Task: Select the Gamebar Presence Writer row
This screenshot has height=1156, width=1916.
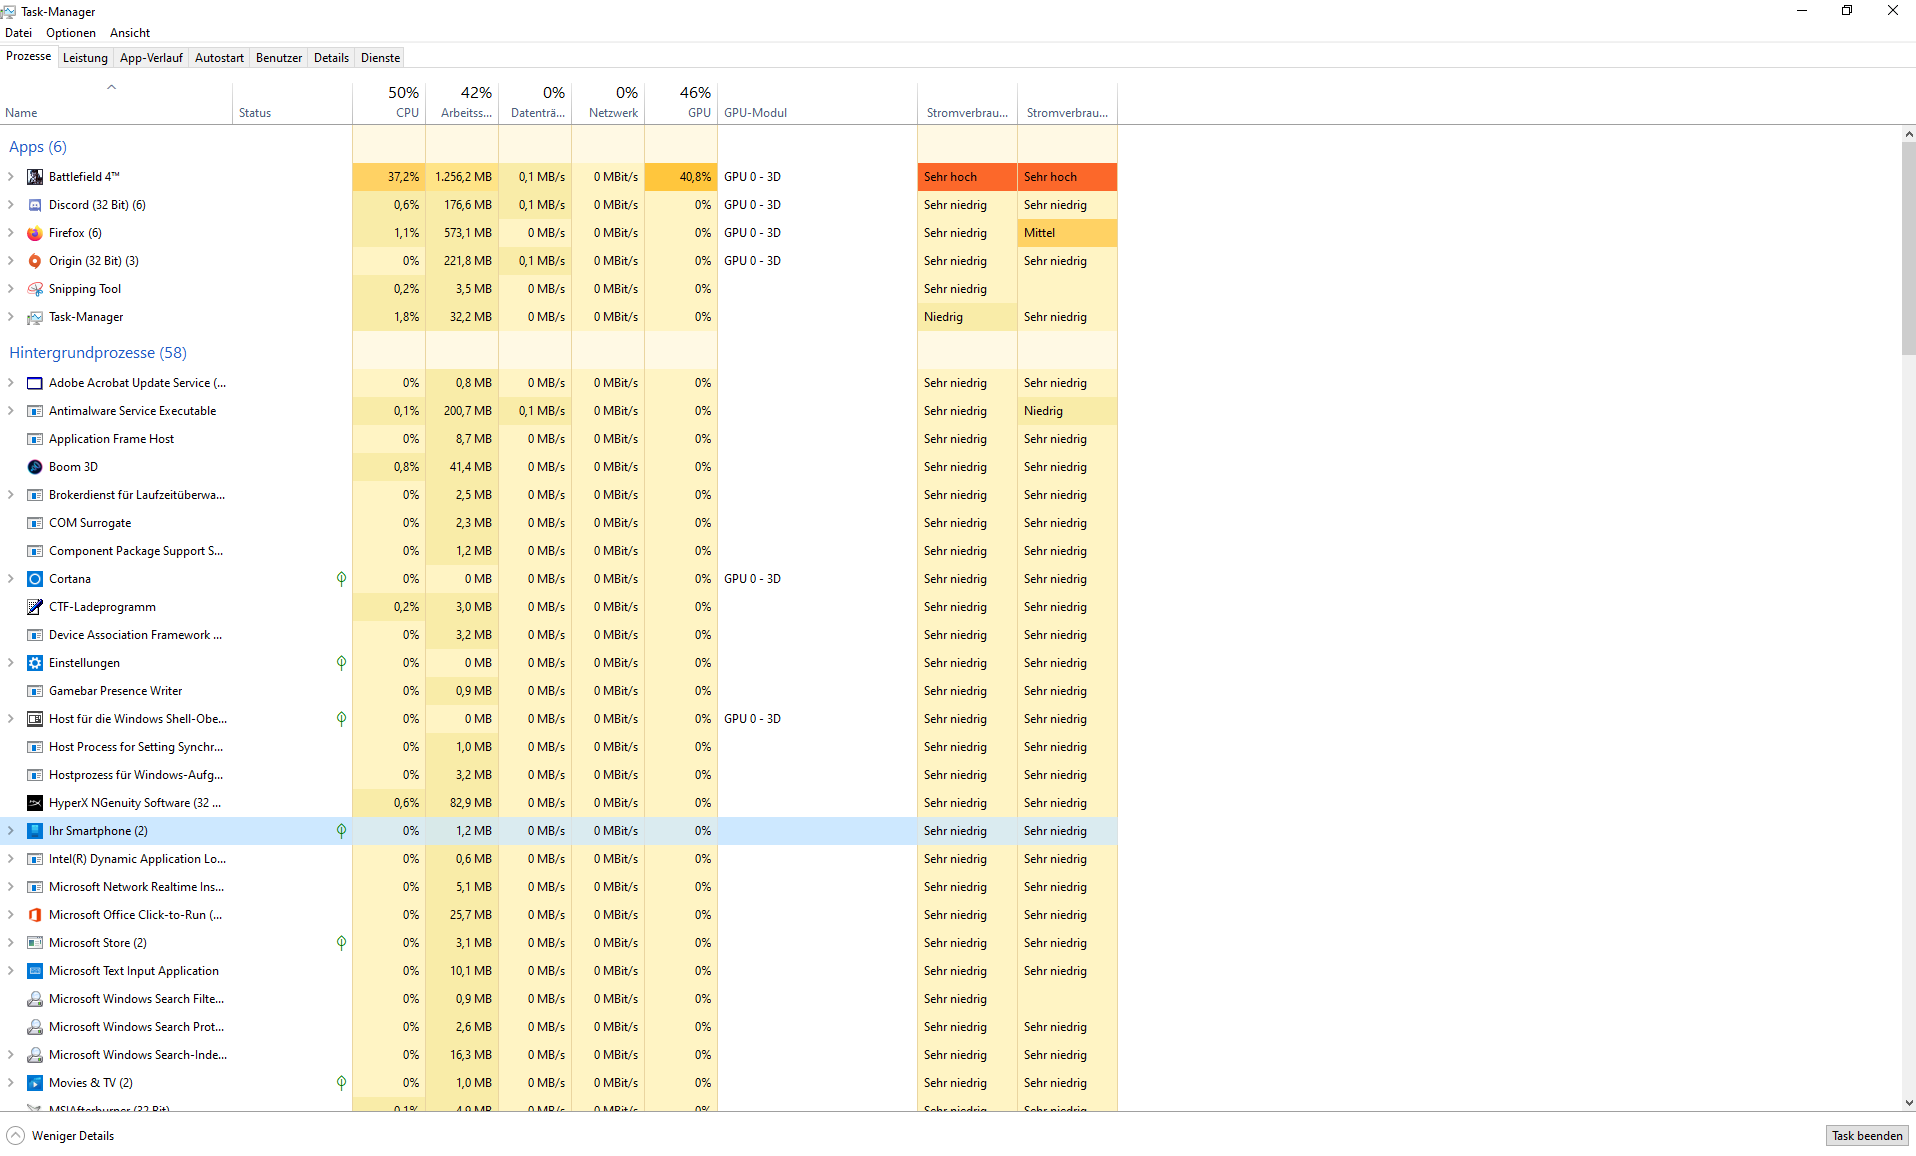Action: 558,691
